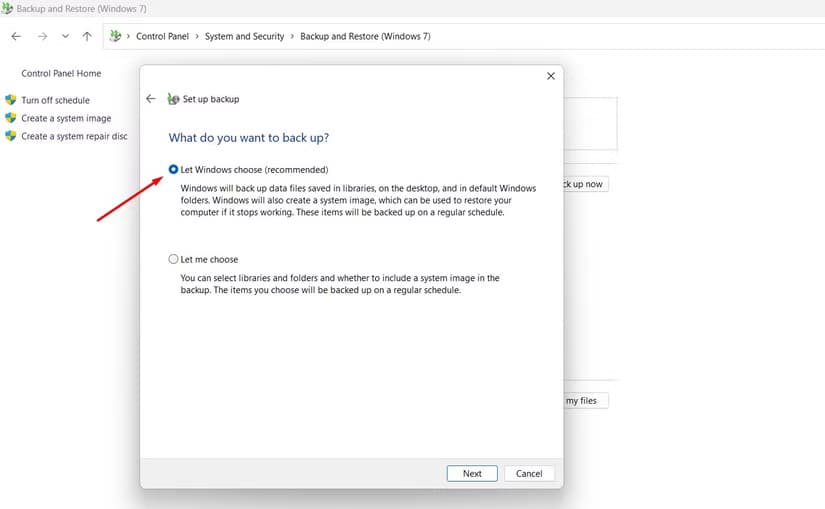Click shield icon beside Create a system repair disc

[x=11, y=135]
